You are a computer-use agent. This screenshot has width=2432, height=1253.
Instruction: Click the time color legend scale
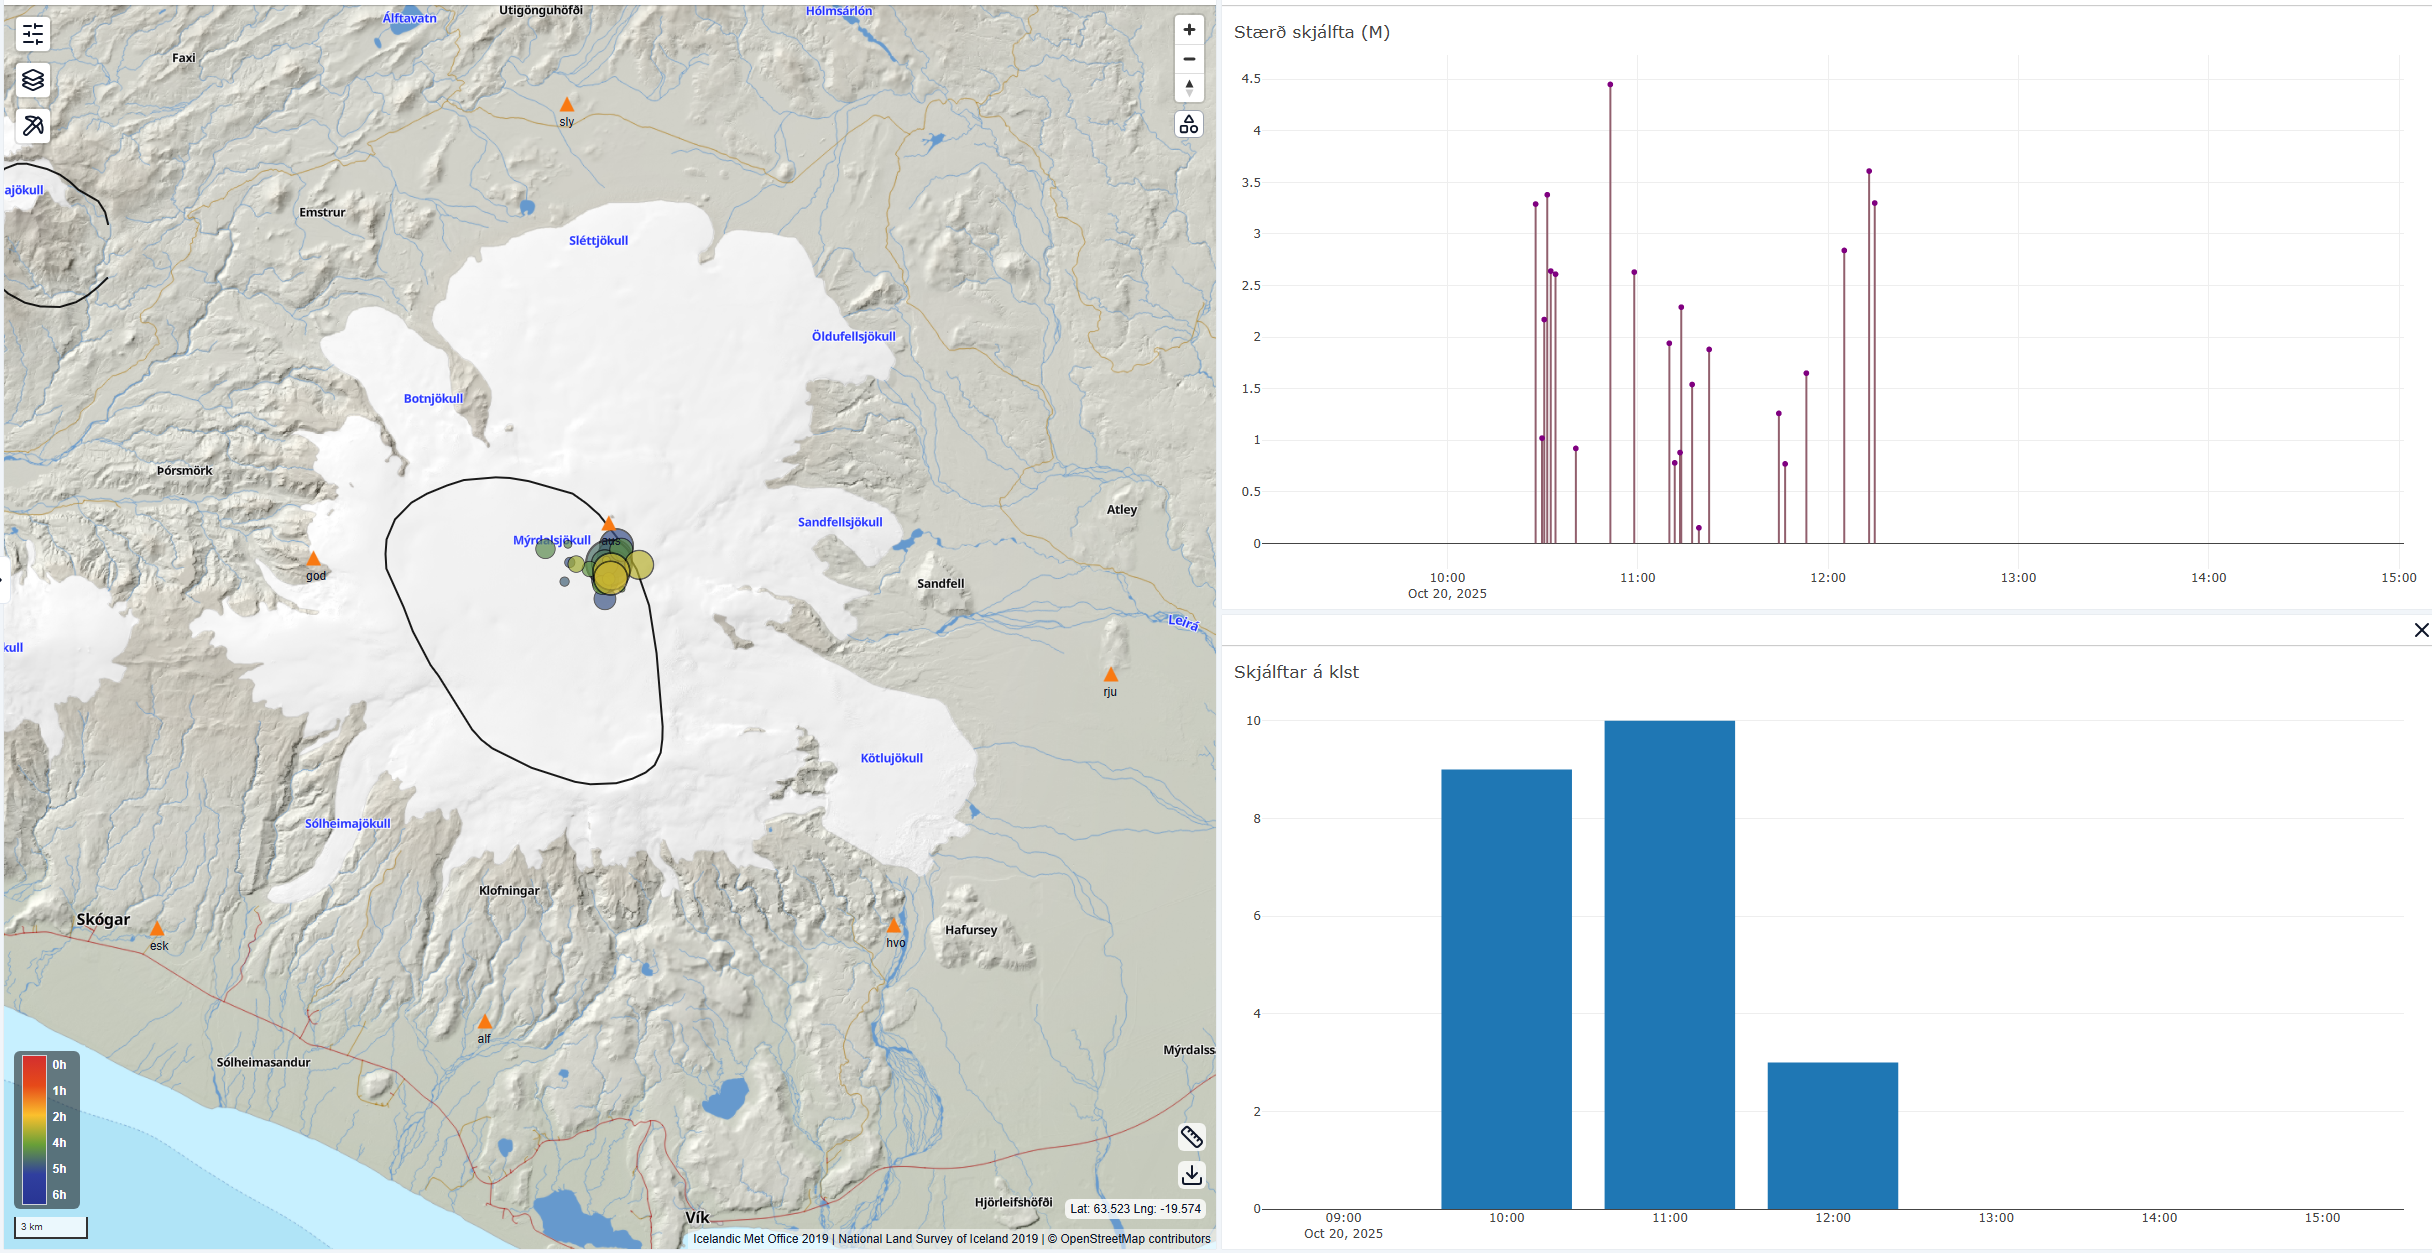(x=35, y=1129)
